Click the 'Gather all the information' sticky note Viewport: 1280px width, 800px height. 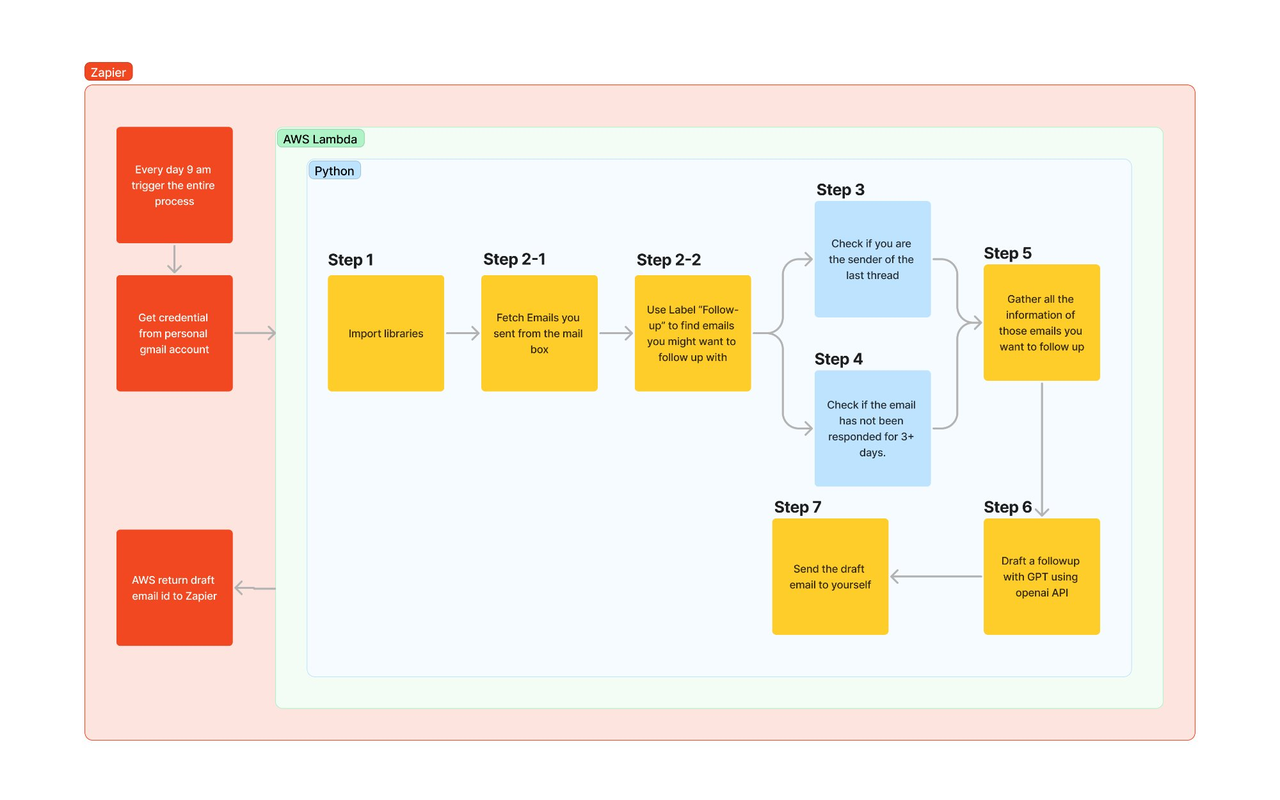pos(1041,322)
